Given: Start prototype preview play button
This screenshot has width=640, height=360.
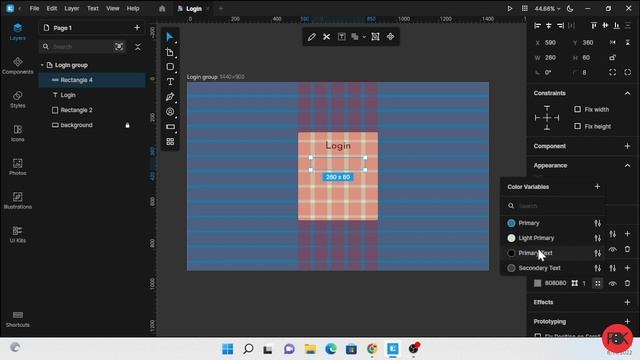Looking at the screenshot, I should (x=510, y=9).
